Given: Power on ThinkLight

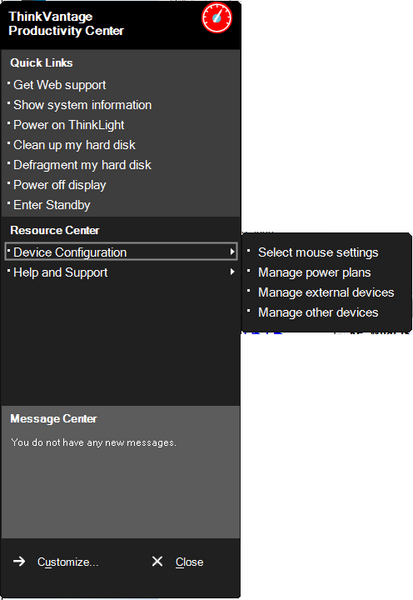Looking at the screenshot, I should tap(69, 125).
